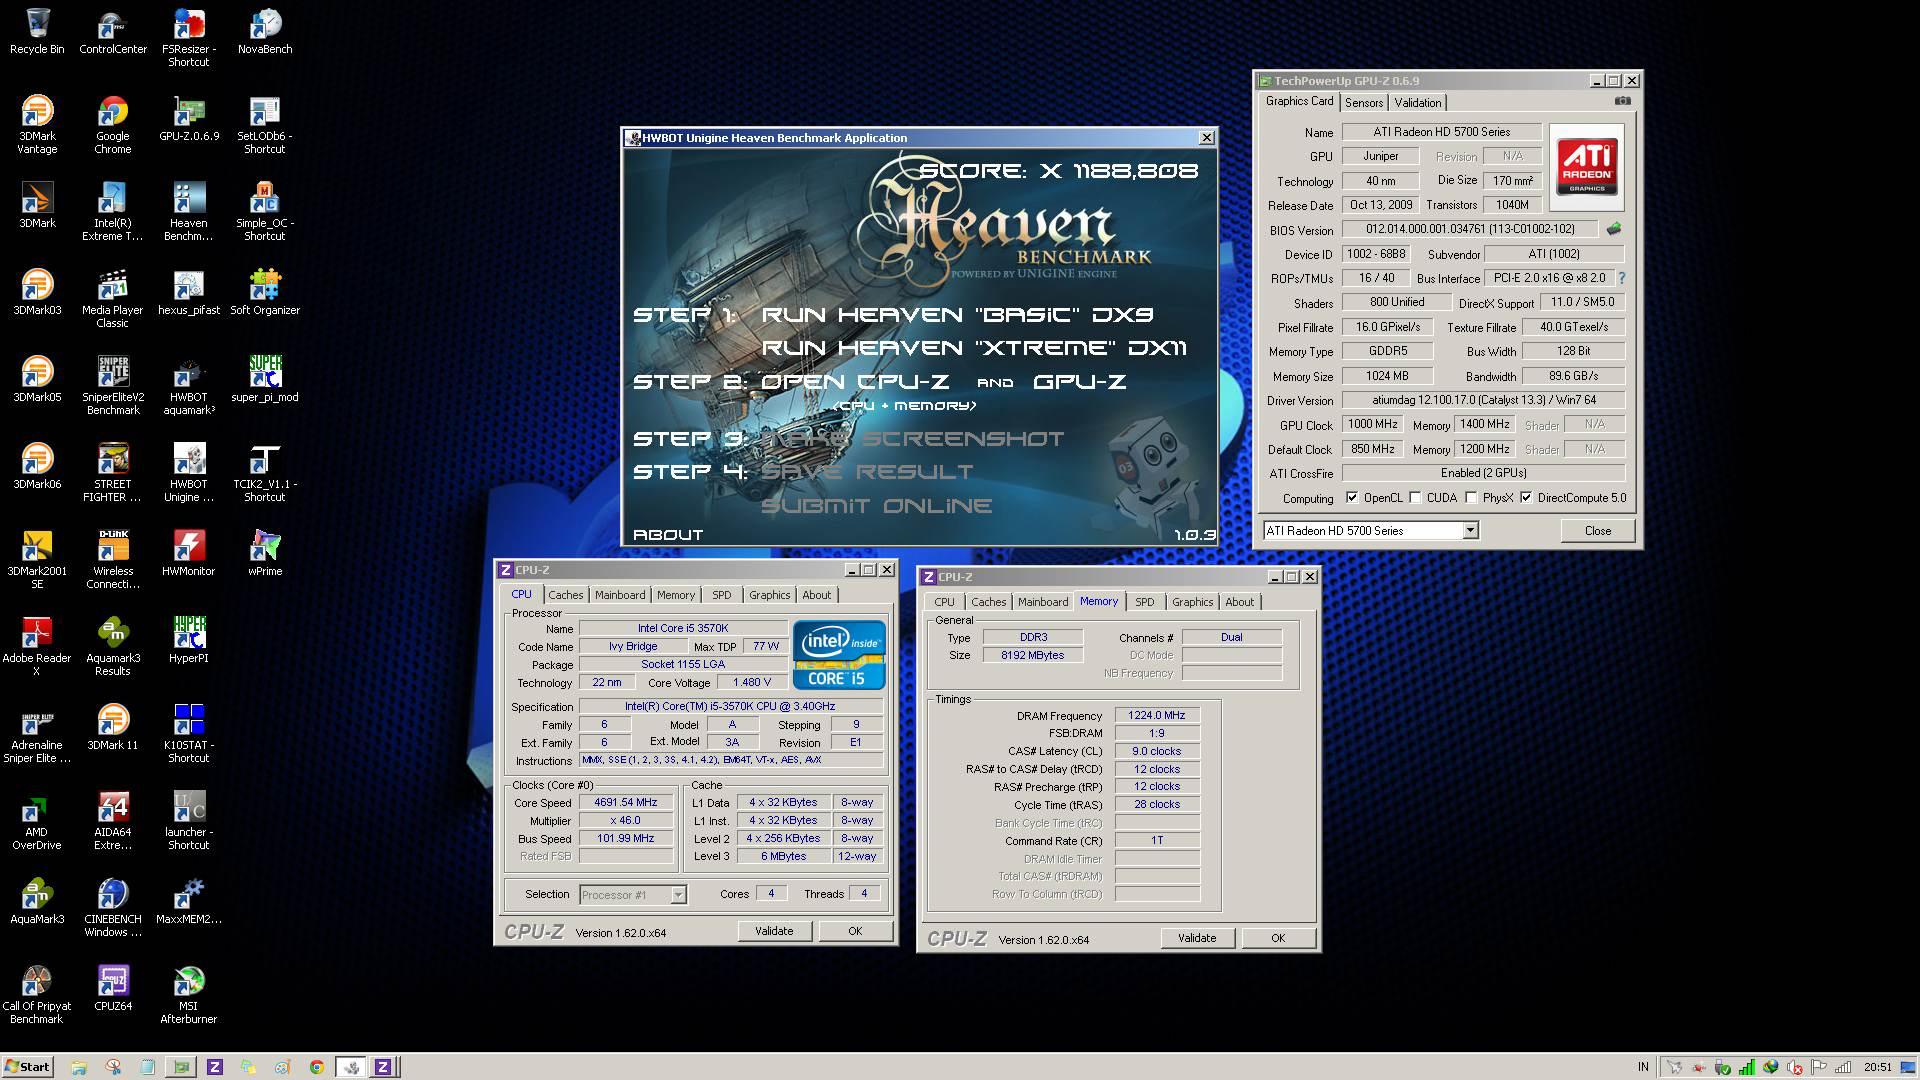Open Caches tab in left CPU-Z window

click(565, 595)
